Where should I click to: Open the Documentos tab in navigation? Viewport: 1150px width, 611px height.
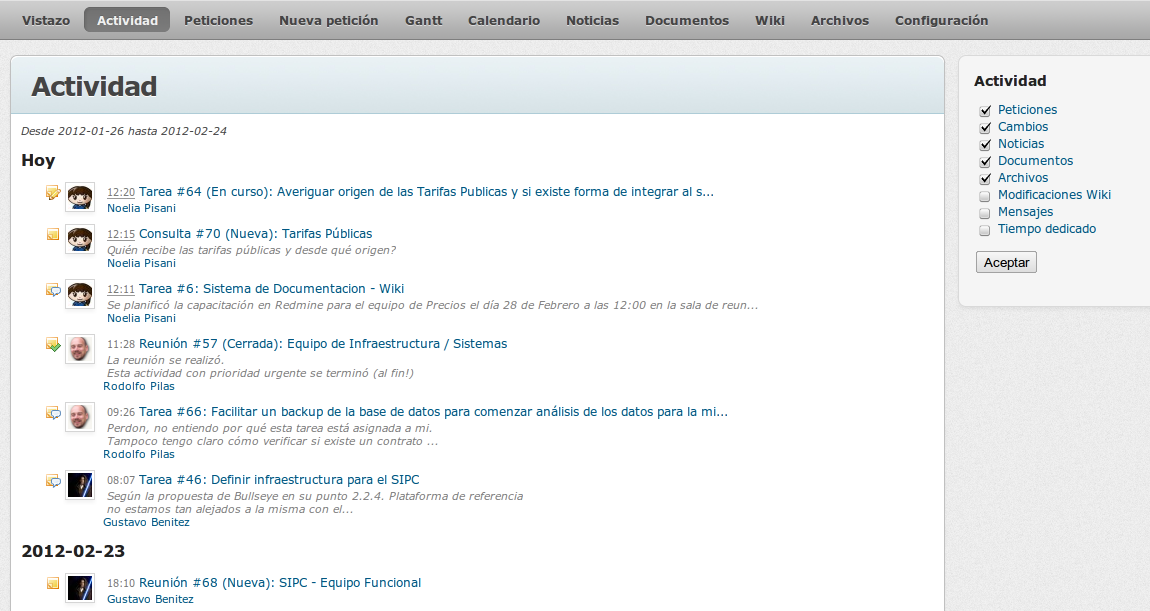click(687, 21)
